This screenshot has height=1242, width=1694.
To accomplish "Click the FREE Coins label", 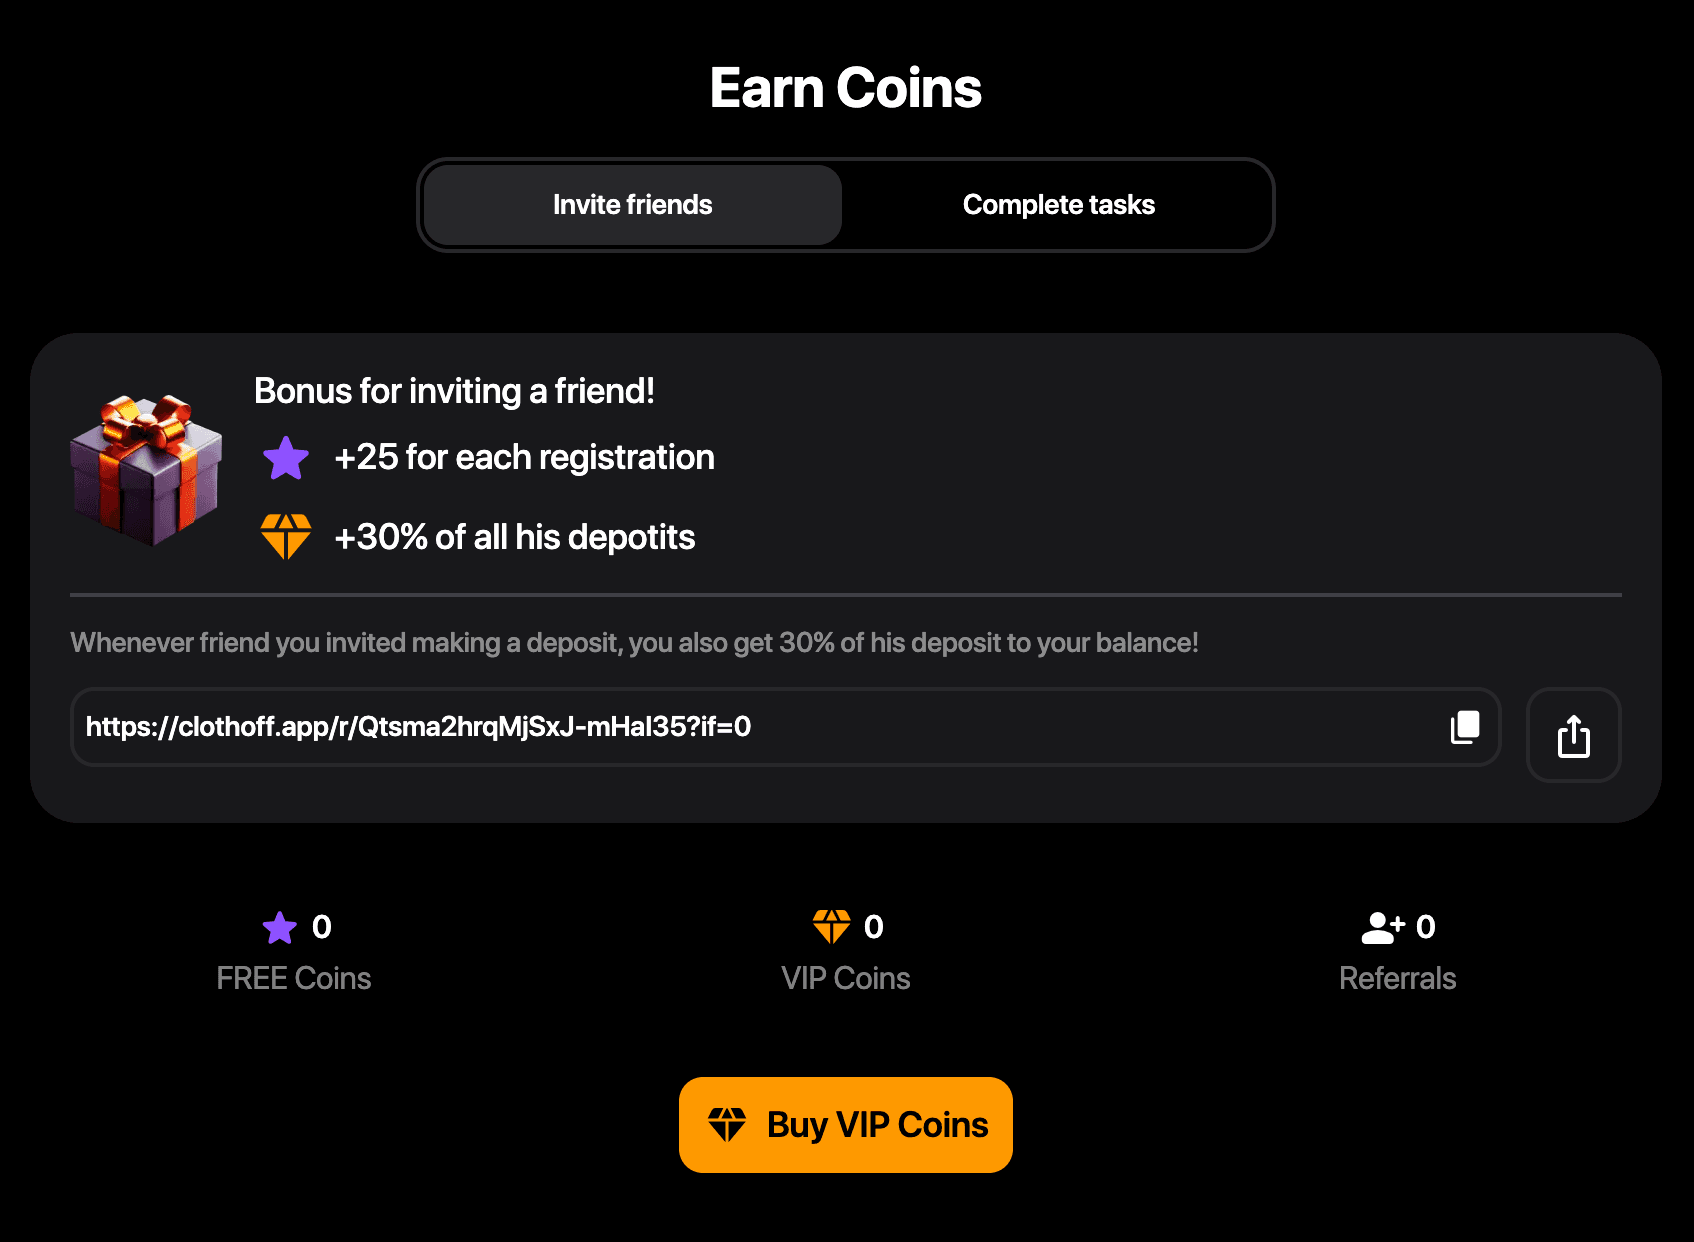I will [x=294, y=978].
